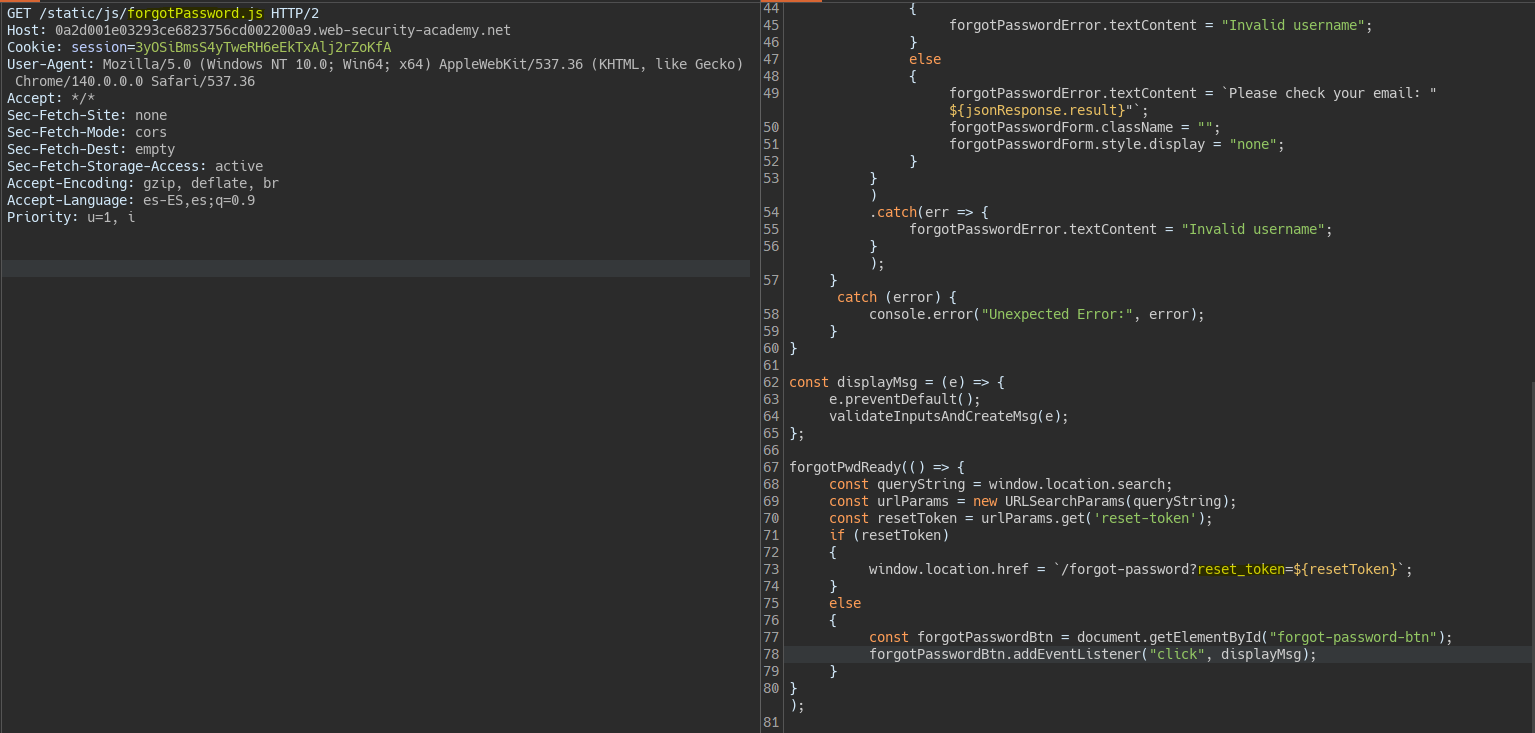
Task: Click line number 49 in the gutter
Action: [770, 93]
